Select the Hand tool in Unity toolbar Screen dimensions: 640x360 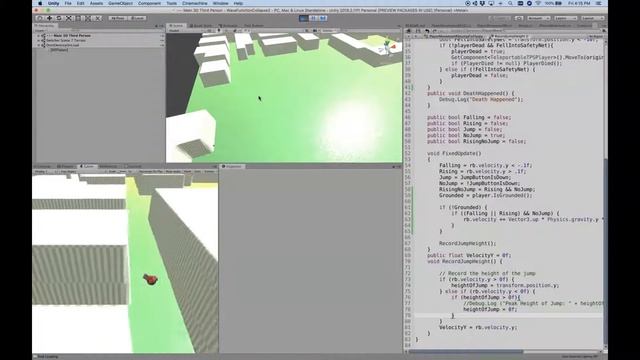(x=40, y=18)
